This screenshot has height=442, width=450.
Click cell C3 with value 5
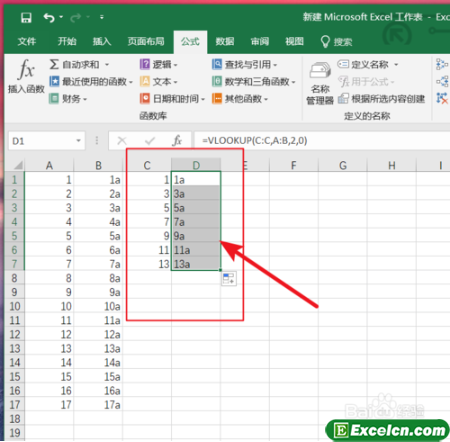click(147, 208)
